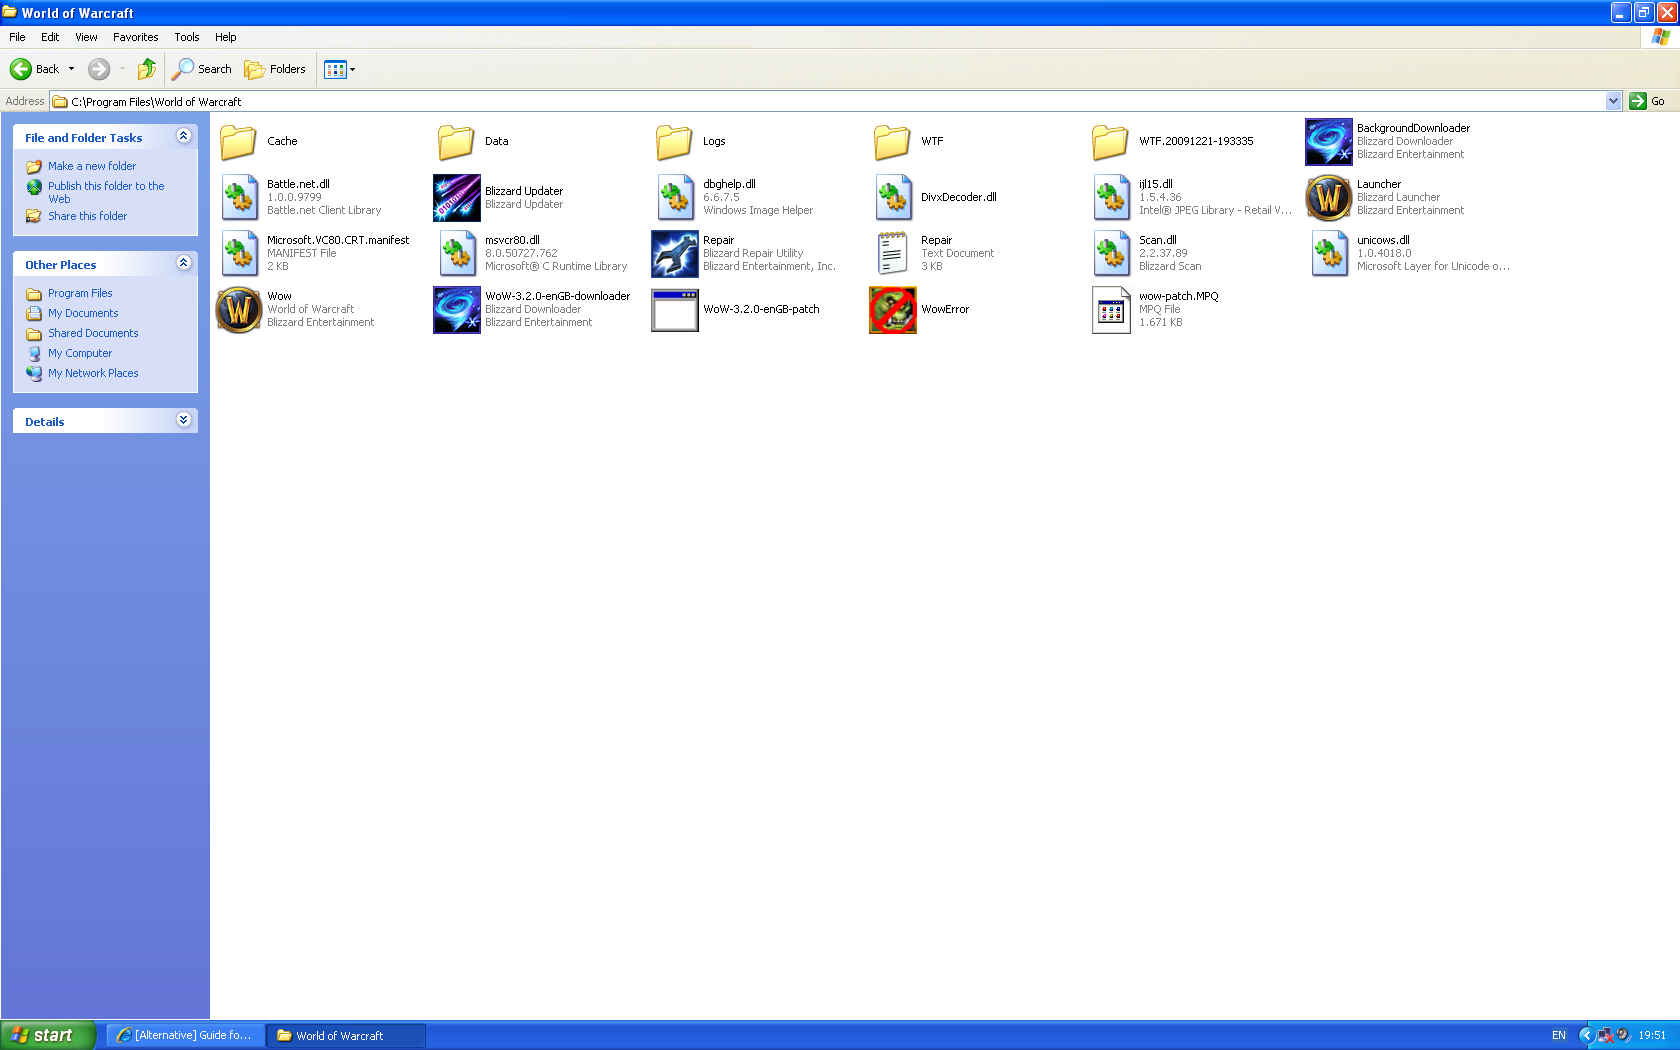Screen dimensions: 1680x1050
Task: Click the Forward navigation arrow
Action: click(99, 69)
